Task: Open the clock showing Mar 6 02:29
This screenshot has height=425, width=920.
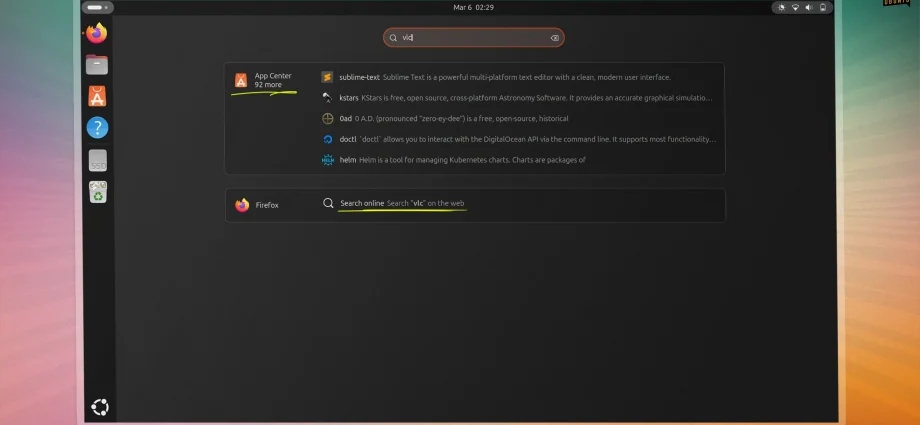Action: [x=473, y=7]
